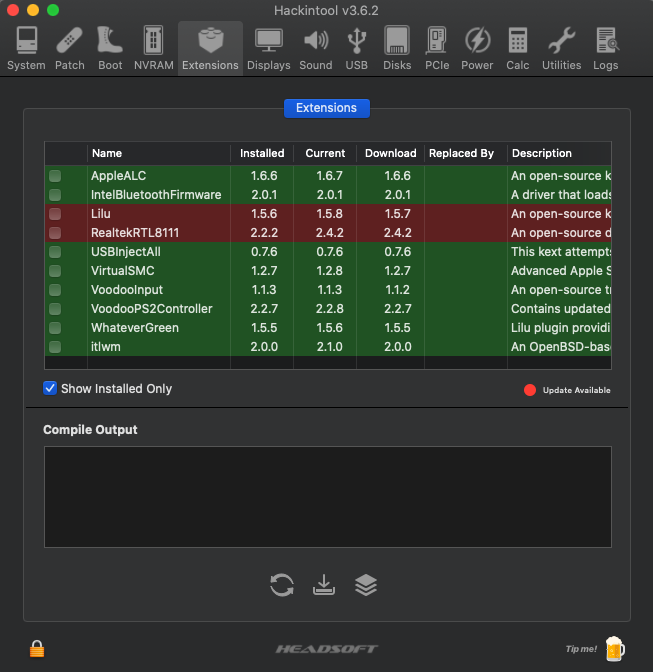Open the Power toolbar section
653x672 pixels.
coord(477,48)
